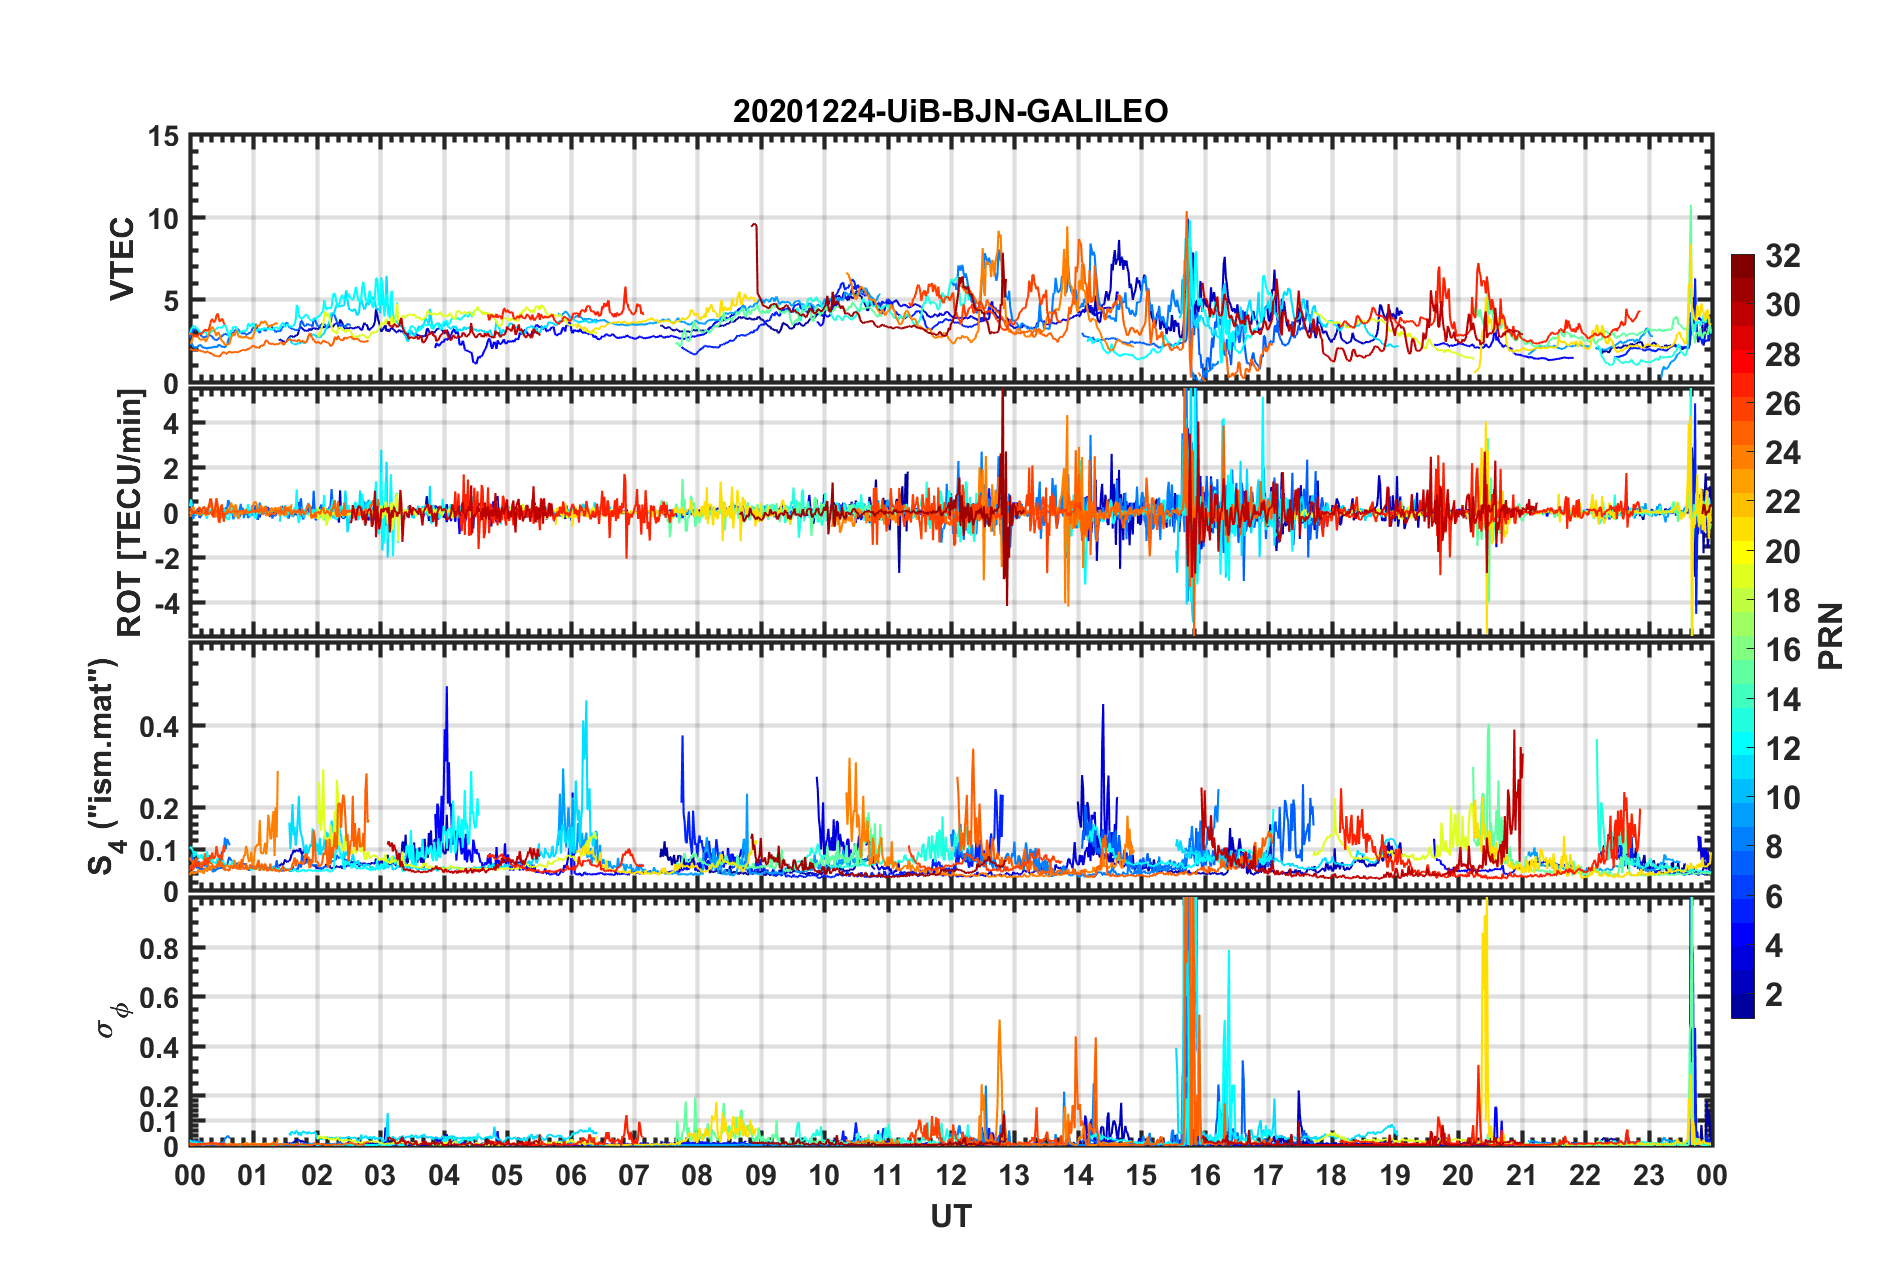
Task: Select colorbar PRN tick 24
Action: coord(1783,453)
